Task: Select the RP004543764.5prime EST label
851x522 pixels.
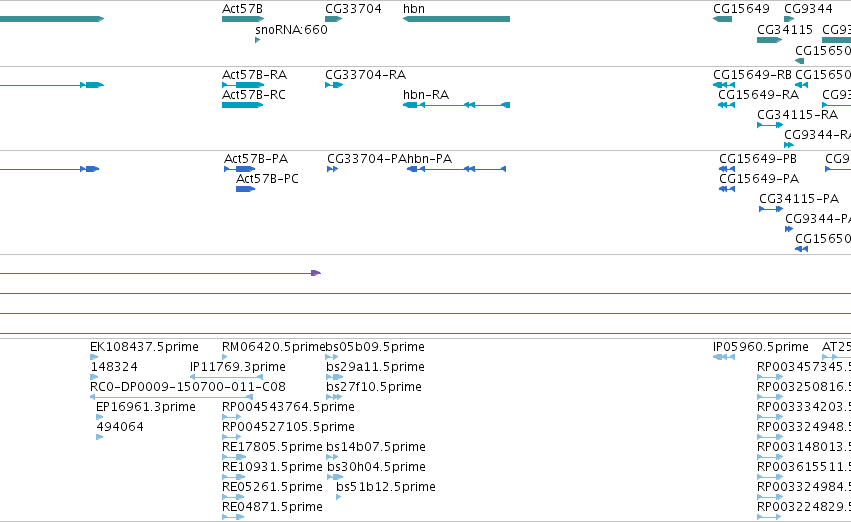Action: [x=288, y=406]
